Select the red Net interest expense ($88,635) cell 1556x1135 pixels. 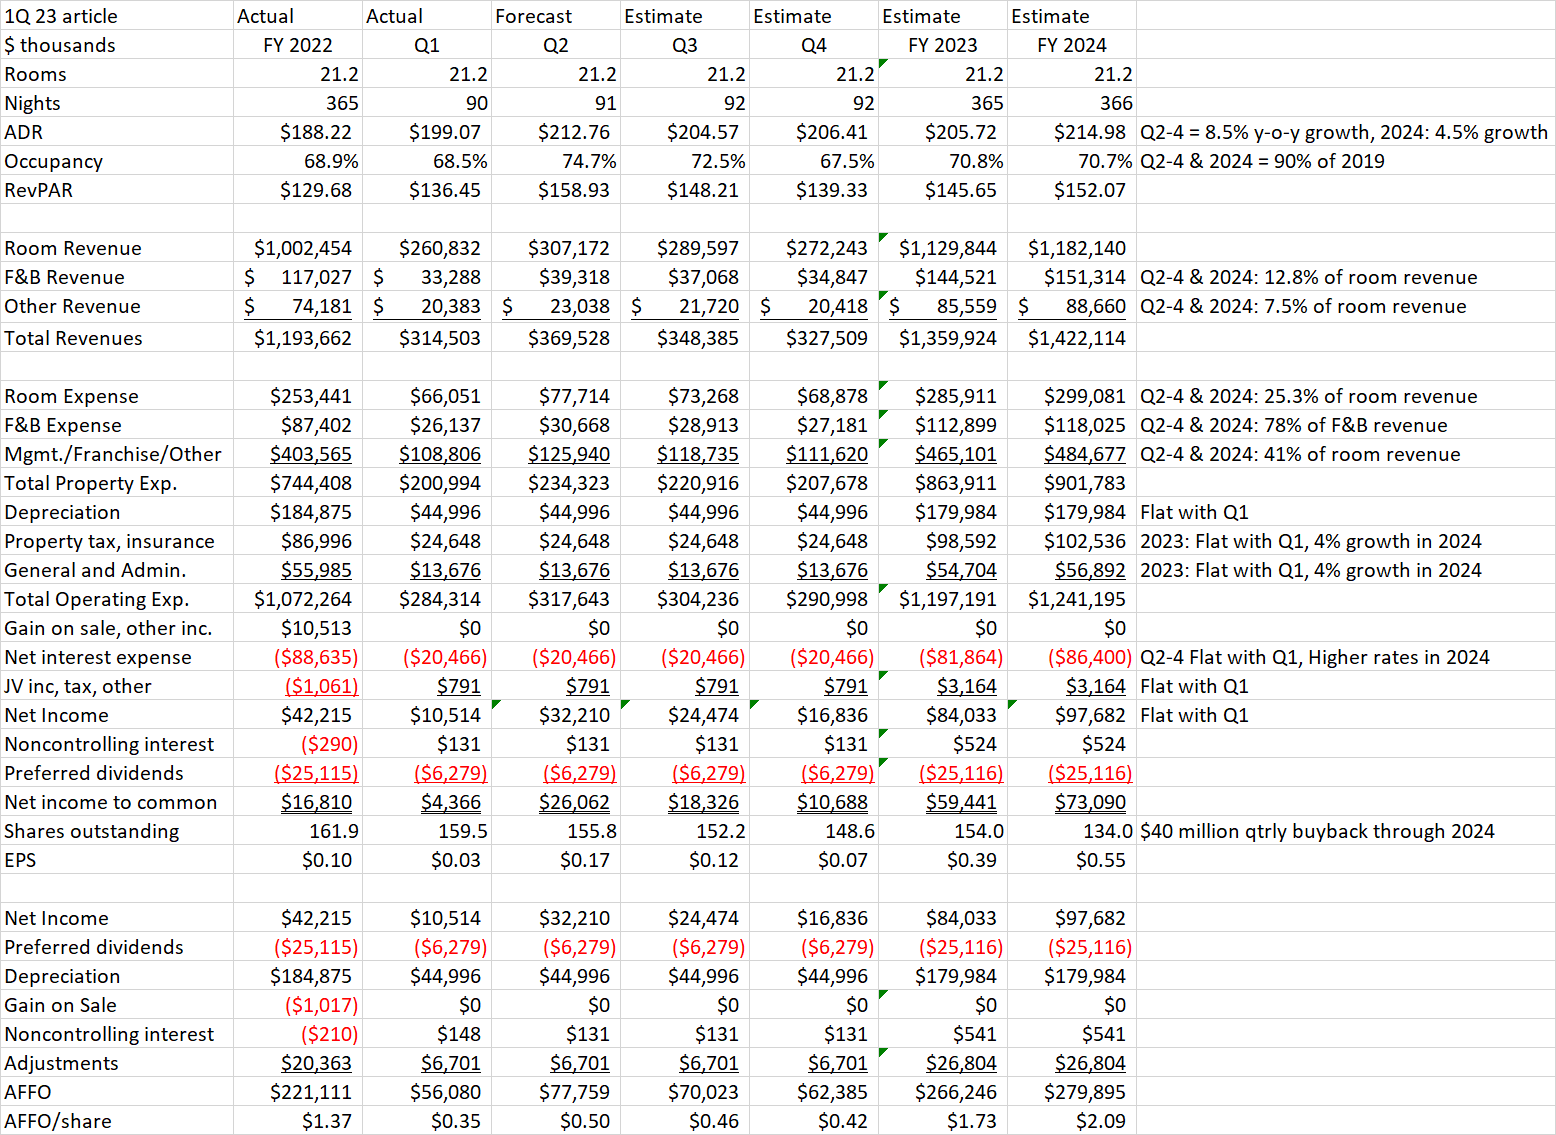pyautogui.click(x=315, y=657)
